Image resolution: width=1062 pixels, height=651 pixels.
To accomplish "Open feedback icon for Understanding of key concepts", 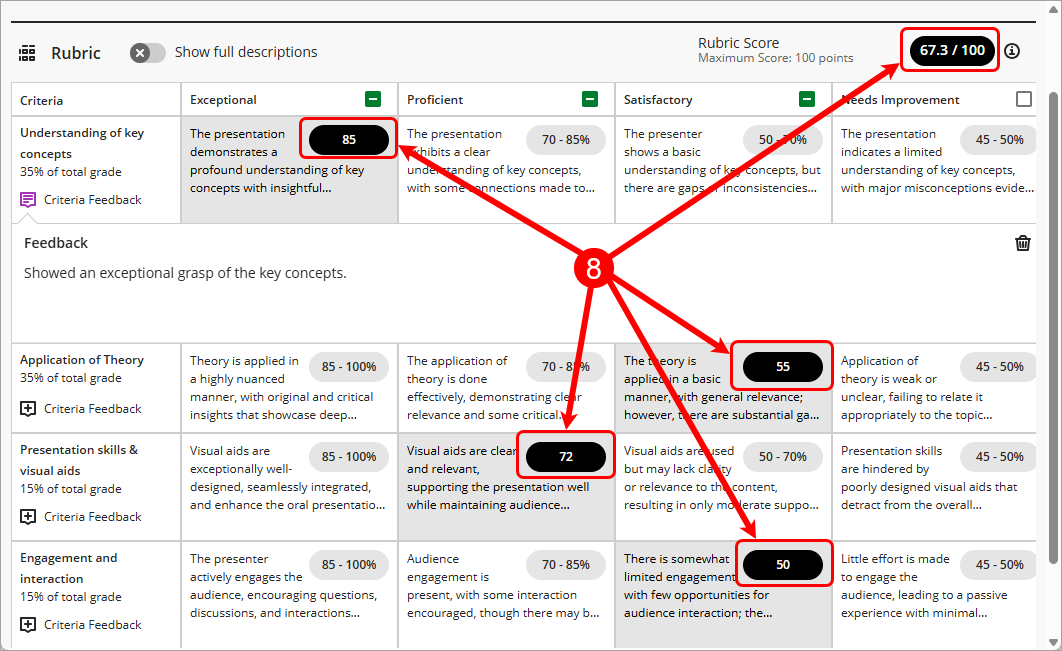I will [28, 200].
